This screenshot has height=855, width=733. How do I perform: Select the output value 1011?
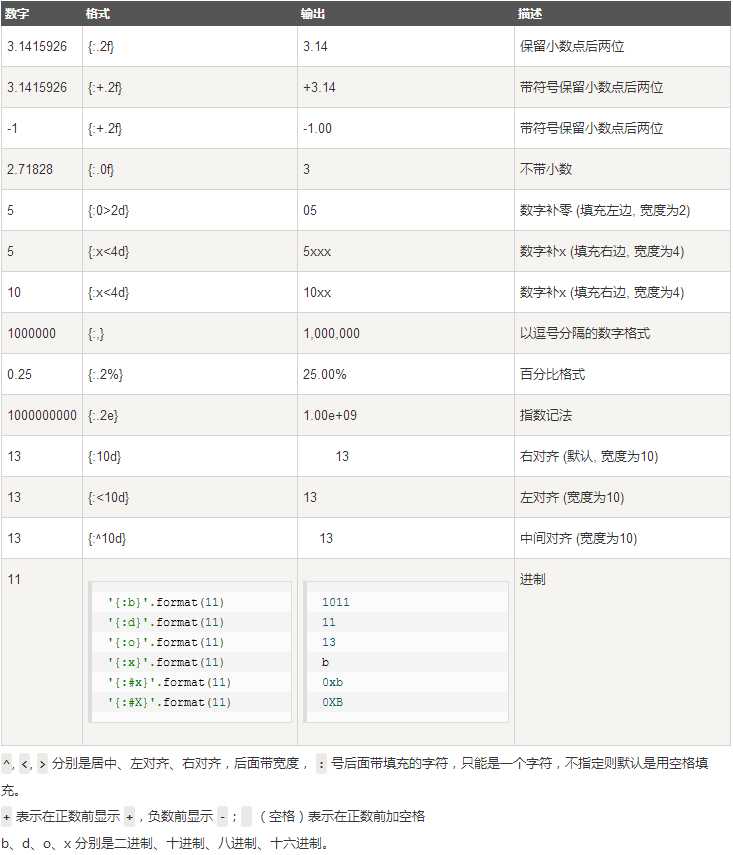pyautogui.click(x=335, y=602)
